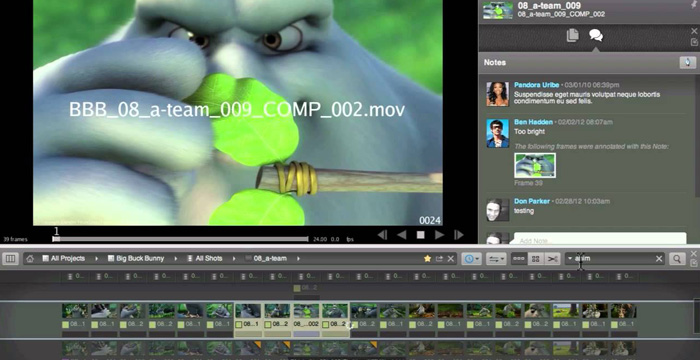Open the Big Buck Bunny breadcrumb
This screenshot has height=360, width=700.
point(136,259)
